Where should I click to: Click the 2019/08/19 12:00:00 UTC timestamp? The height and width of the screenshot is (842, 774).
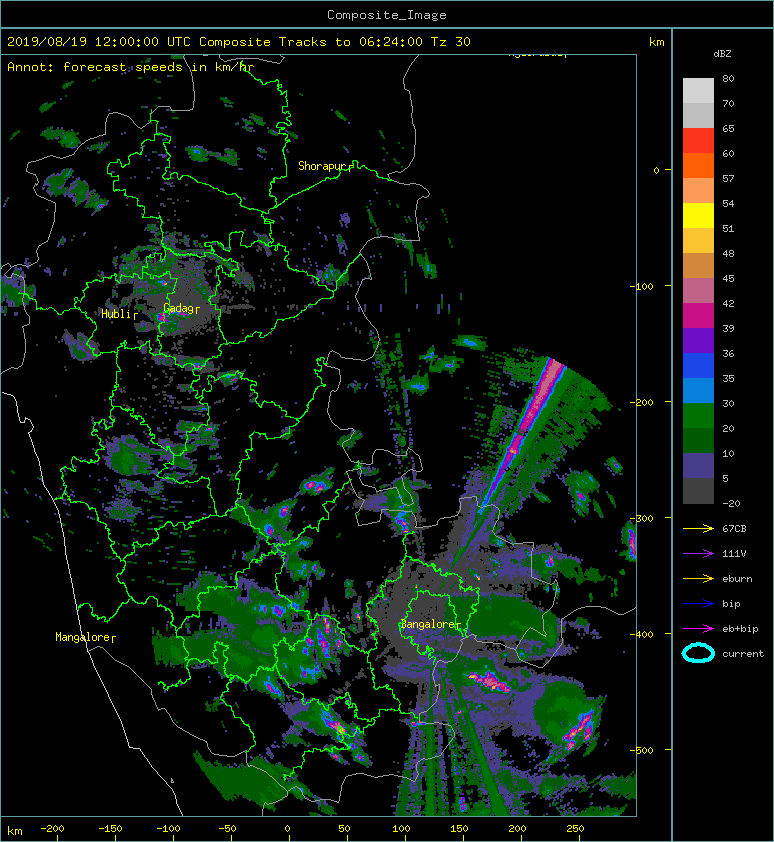(98, 41)
